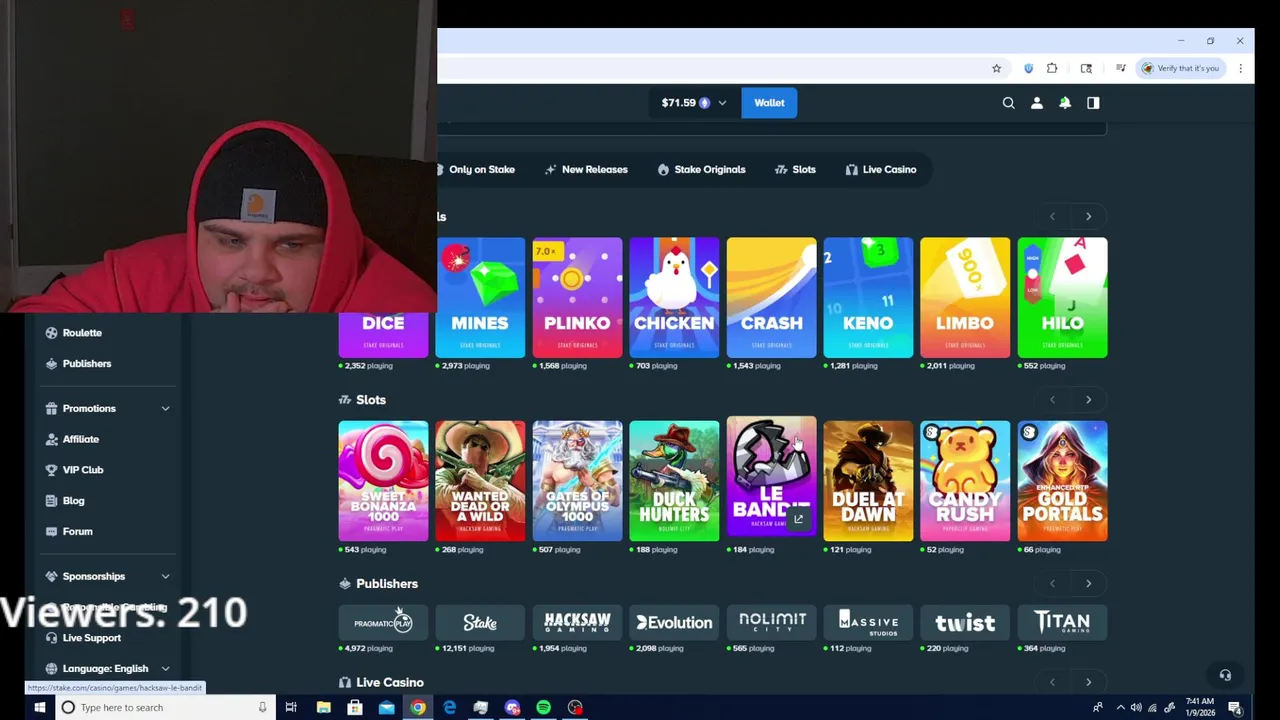Screen dimensions: 1280x720
Task: Show previous Stake Originals games
Action: pos(1052,216)
